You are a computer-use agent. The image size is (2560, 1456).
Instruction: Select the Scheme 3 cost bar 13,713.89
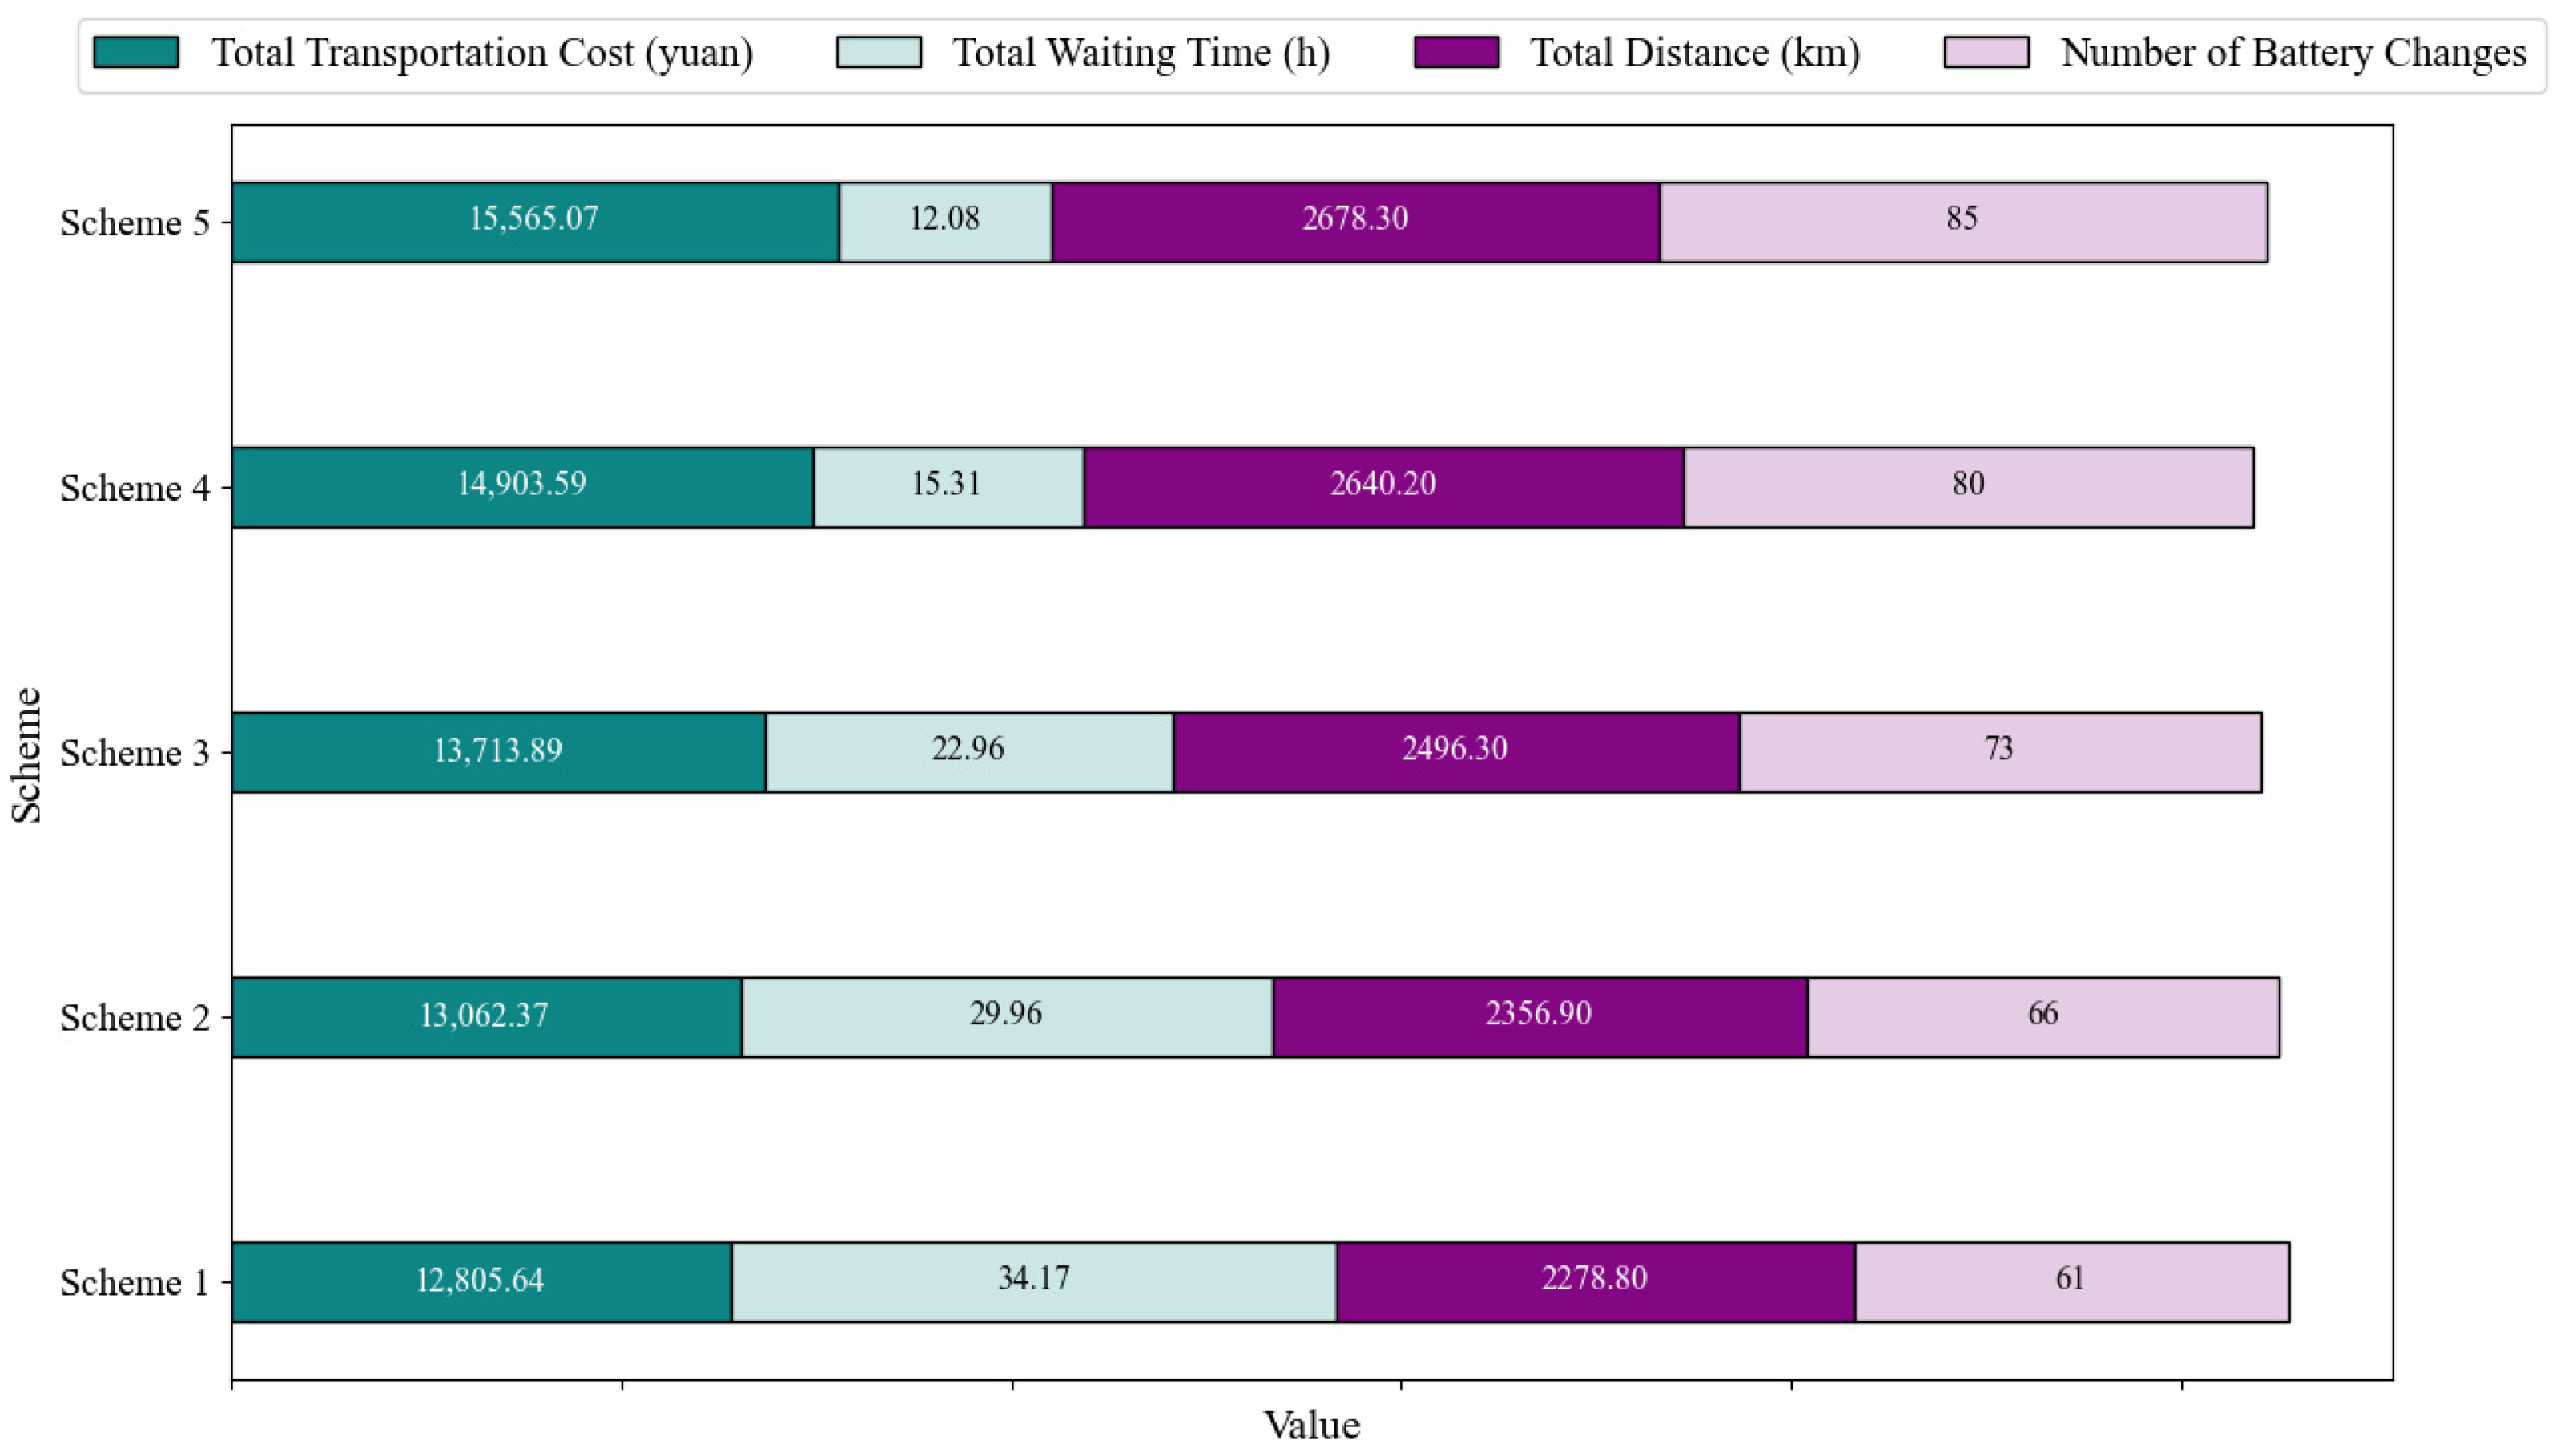pyautogui.click(x=498, y=752)
